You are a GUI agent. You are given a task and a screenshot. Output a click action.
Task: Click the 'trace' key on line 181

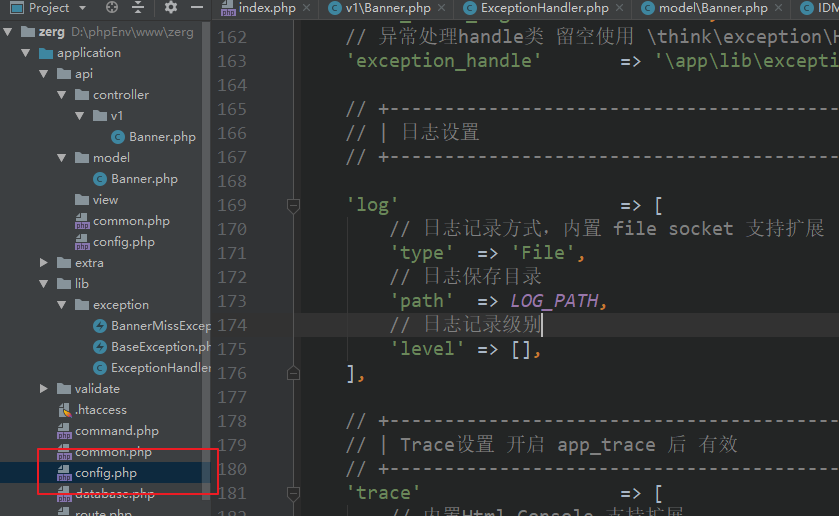383,493
